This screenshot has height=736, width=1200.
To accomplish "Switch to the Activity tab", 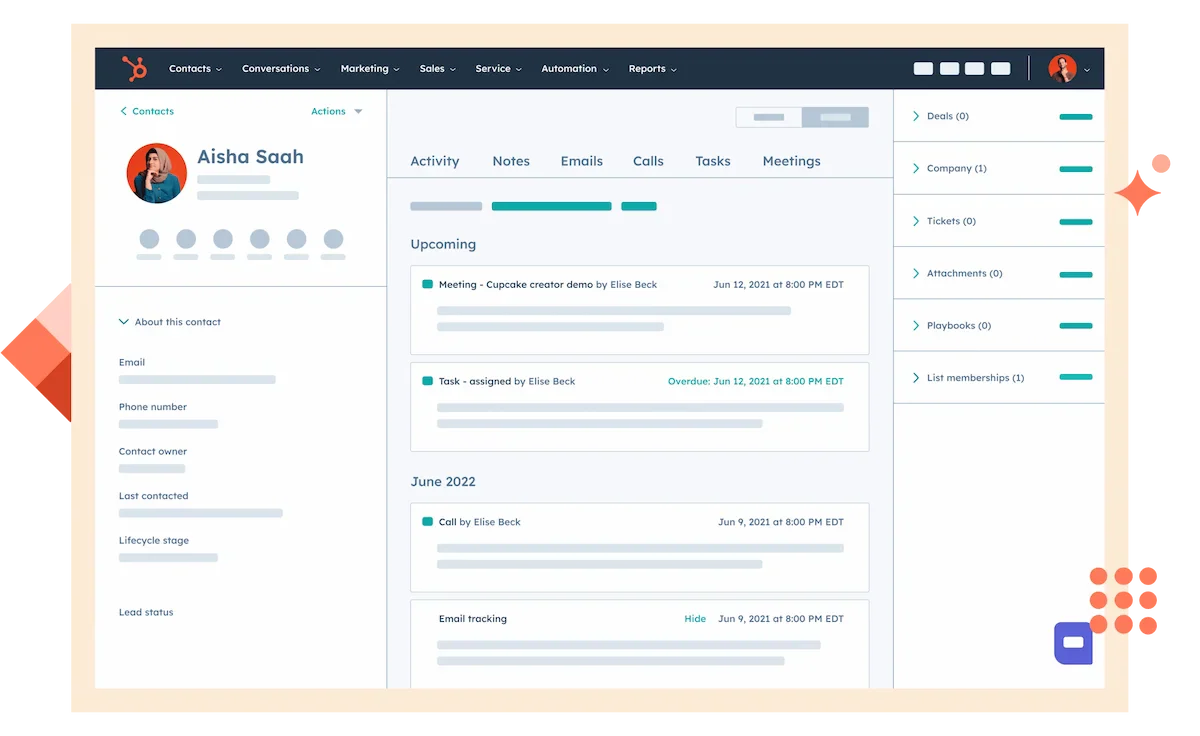I will point(435,161).
